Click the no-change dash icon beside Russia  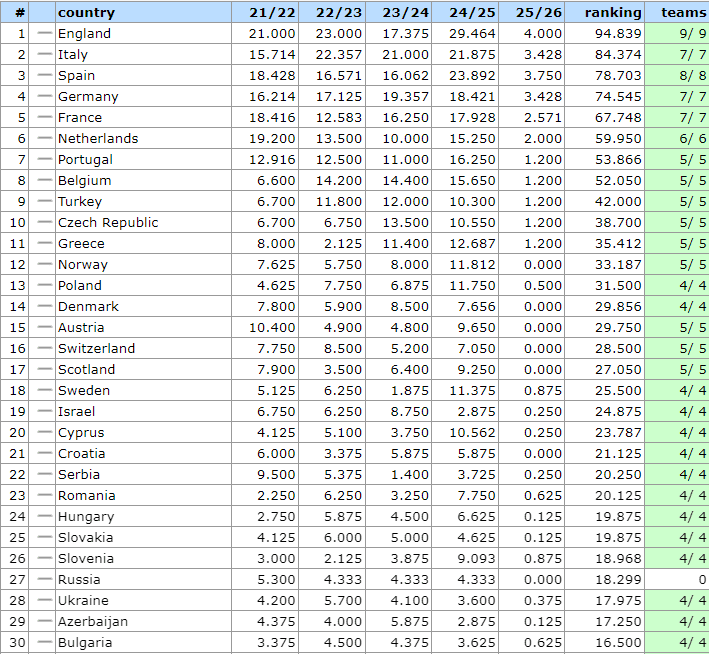[44, 579]
